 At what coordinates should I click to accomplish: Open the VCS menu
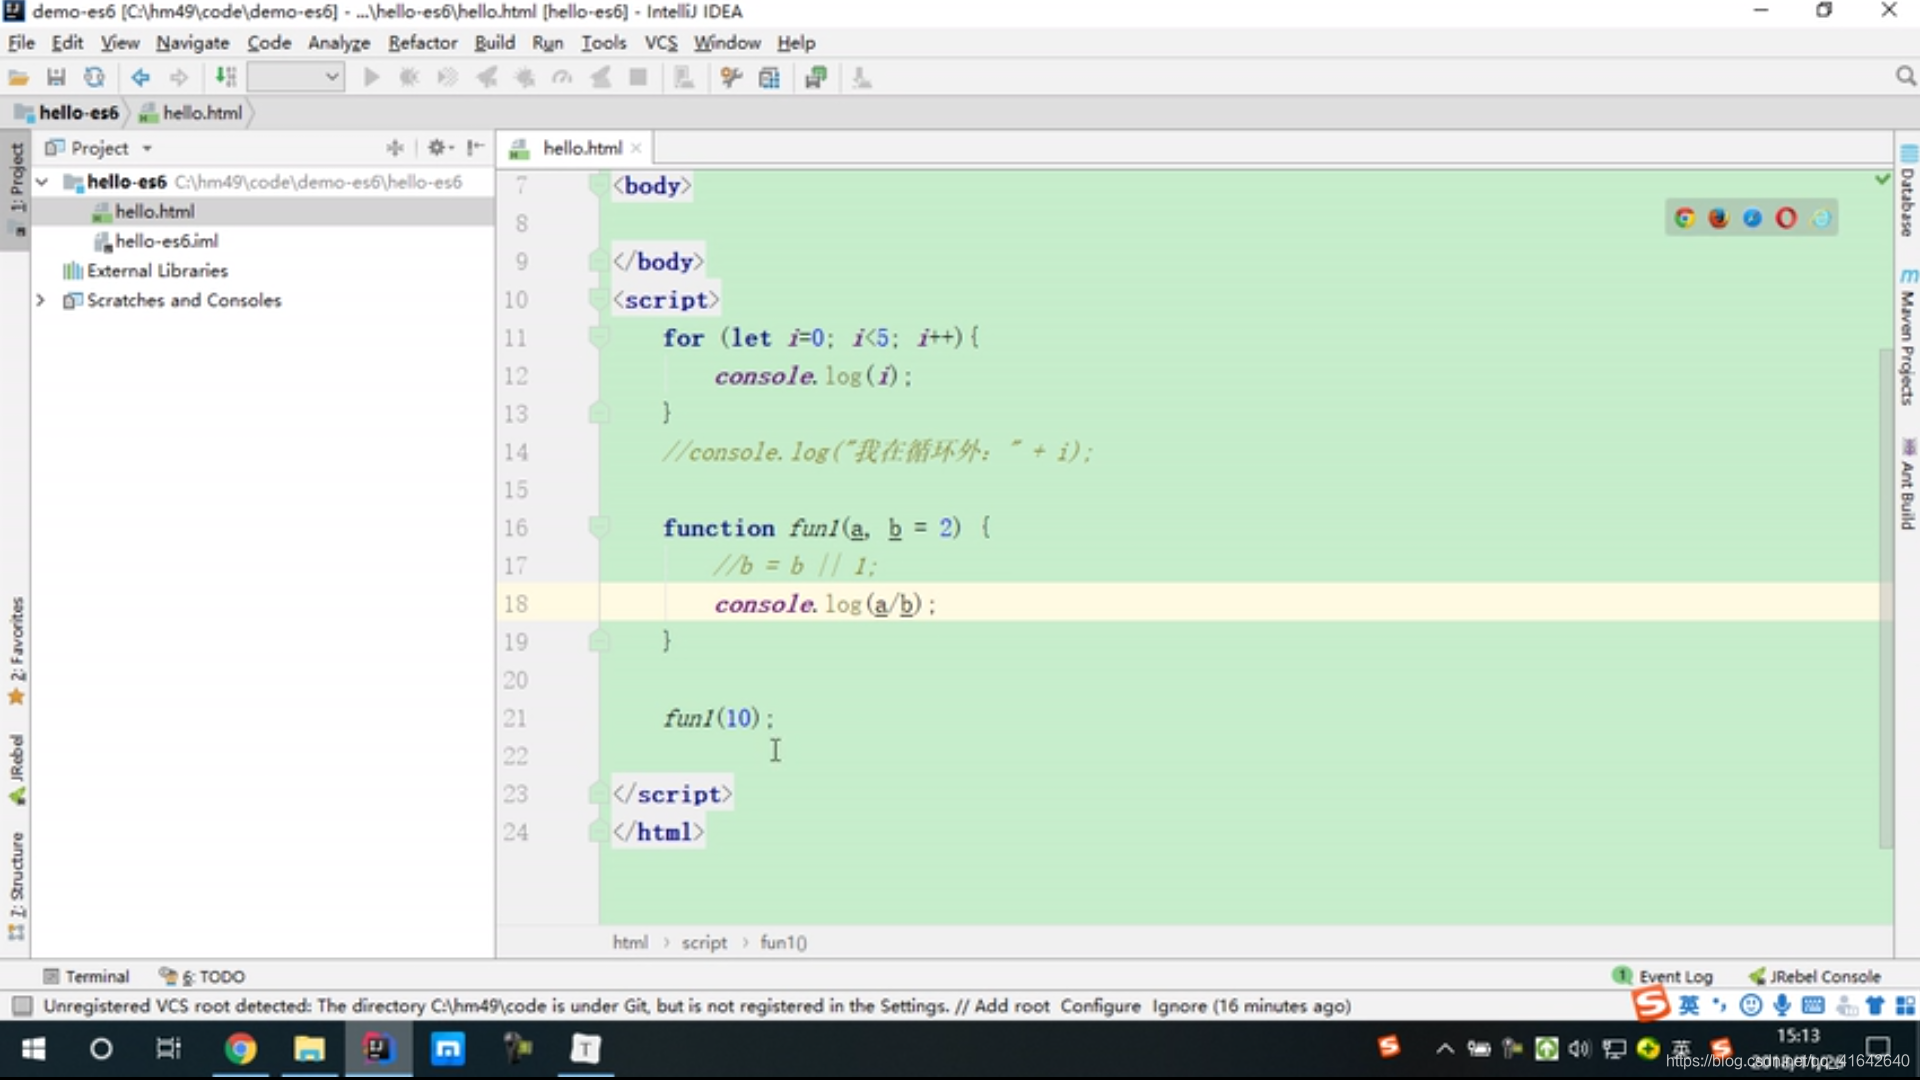[x=661, y=43]
